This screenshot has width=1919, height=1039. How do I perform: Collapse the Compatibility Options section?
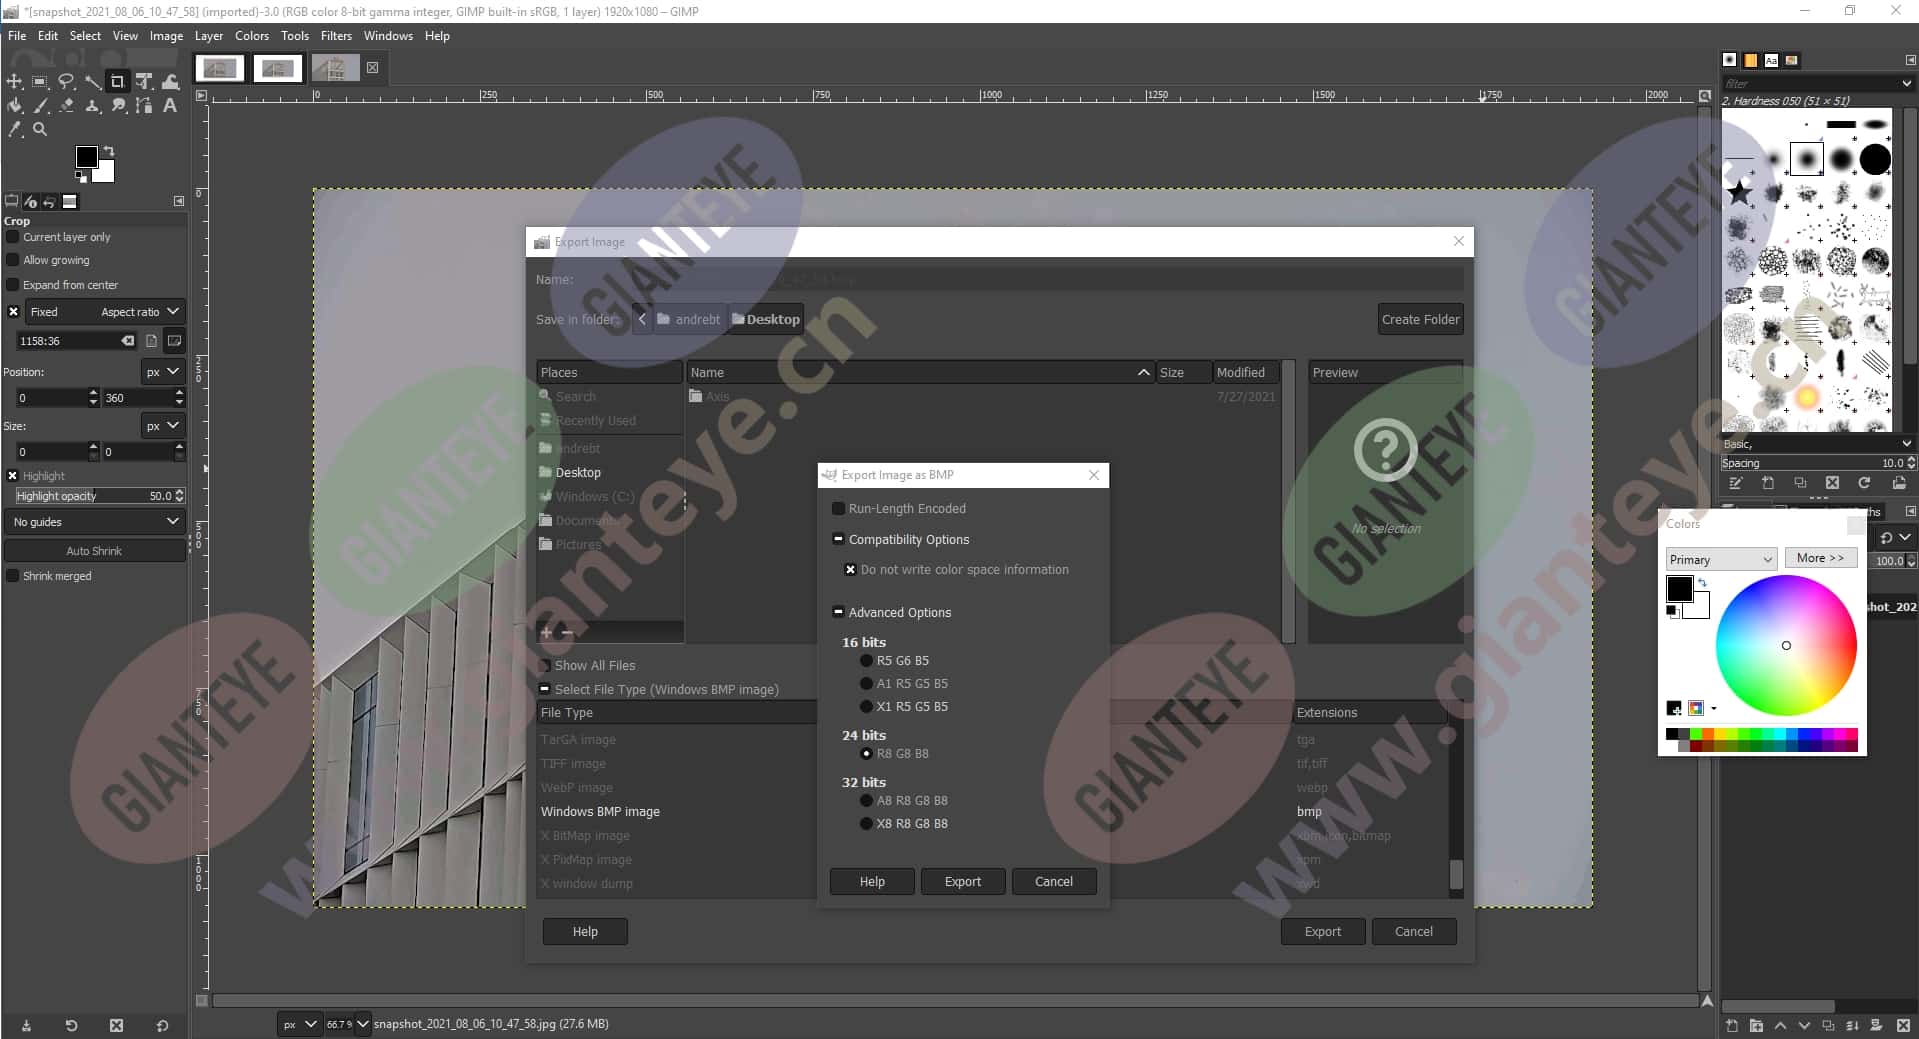click(838, 539)
